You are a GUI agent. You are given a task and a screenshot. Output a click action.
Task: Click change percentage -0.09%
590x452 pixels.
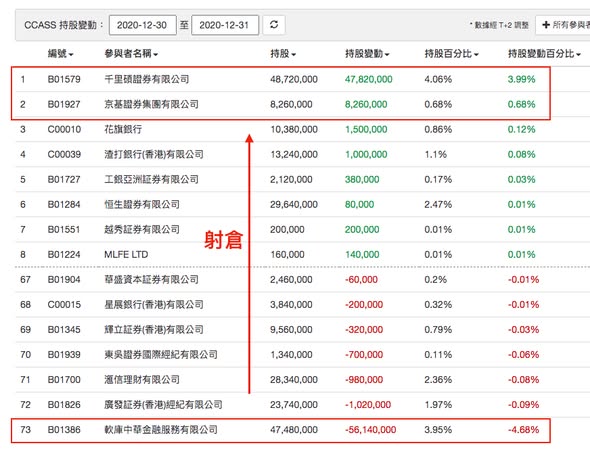(523, 405)
